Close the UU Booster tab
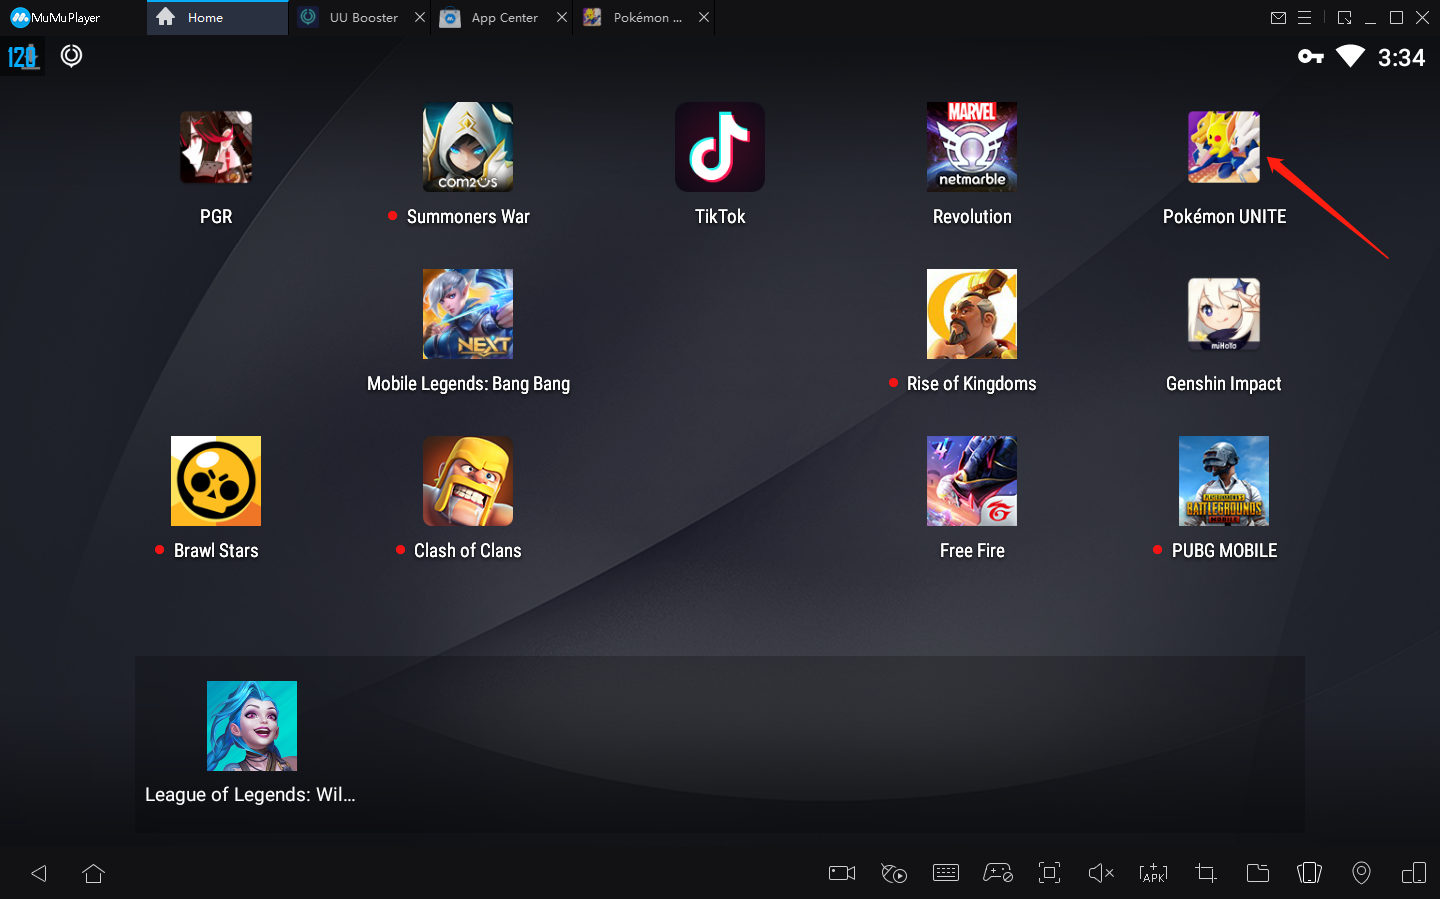Viewport: 1440px width, 899px height. coord(420,18)
